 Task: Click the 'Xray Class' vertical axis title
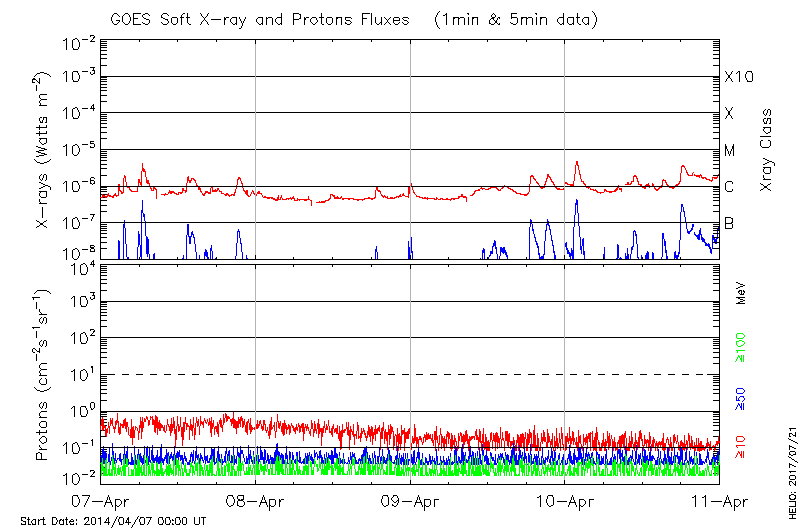coord(766,150)
